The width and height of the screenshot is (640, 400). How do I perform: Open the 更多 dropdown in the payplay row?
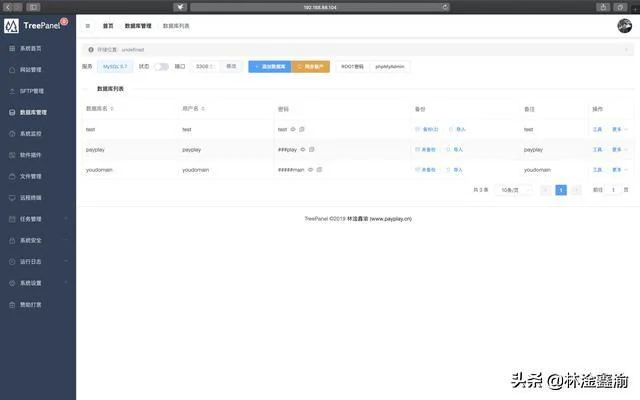(620, 150)
